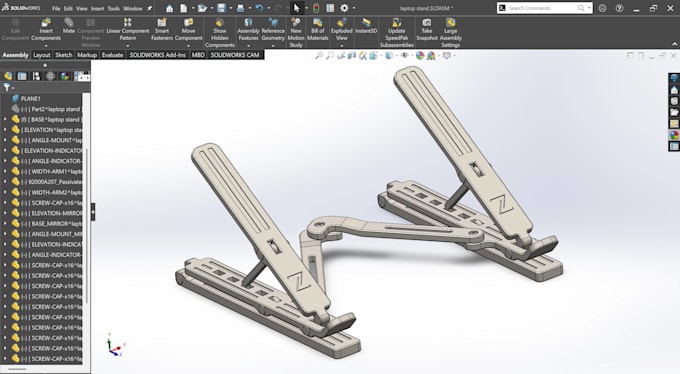Collapse the ribbon with the chevron arrow
The height and width of the screenshot is (374, 680).
tap(674, 44)
